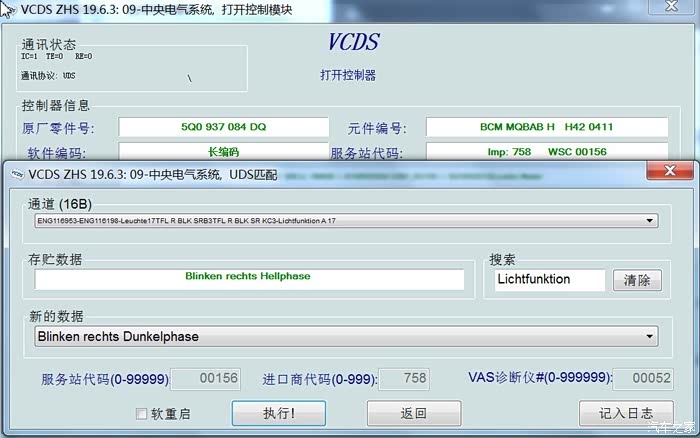Click the 执行! button
The width and height of the screenshot is (700, 438).
279,413
